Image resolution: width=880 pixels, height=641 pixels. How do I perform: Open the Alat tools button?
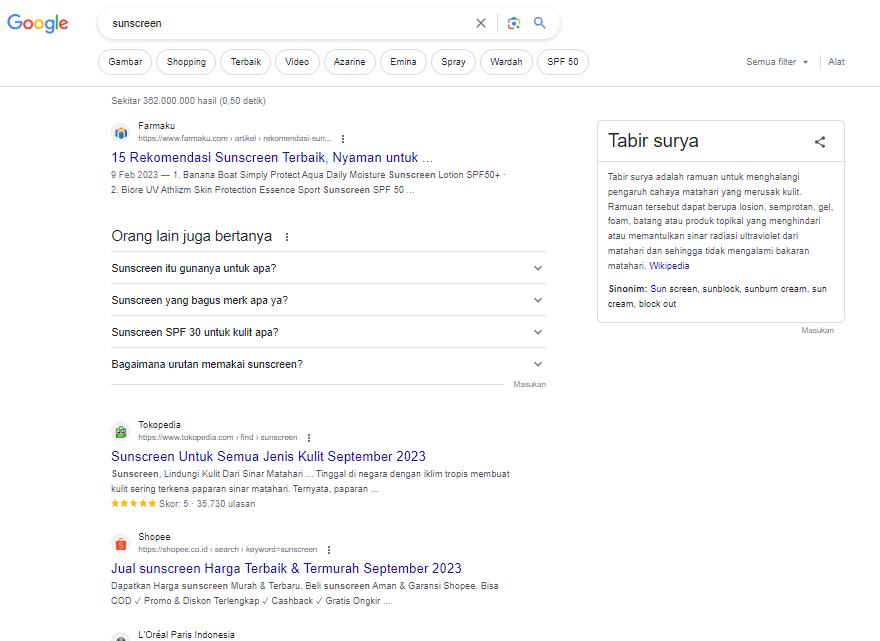(x=836, y=62)
